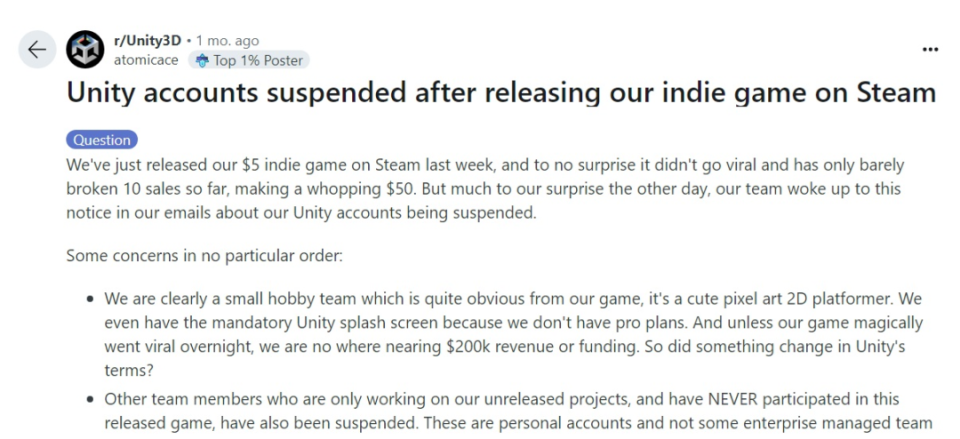Open the three-dot post options menu

930,49
